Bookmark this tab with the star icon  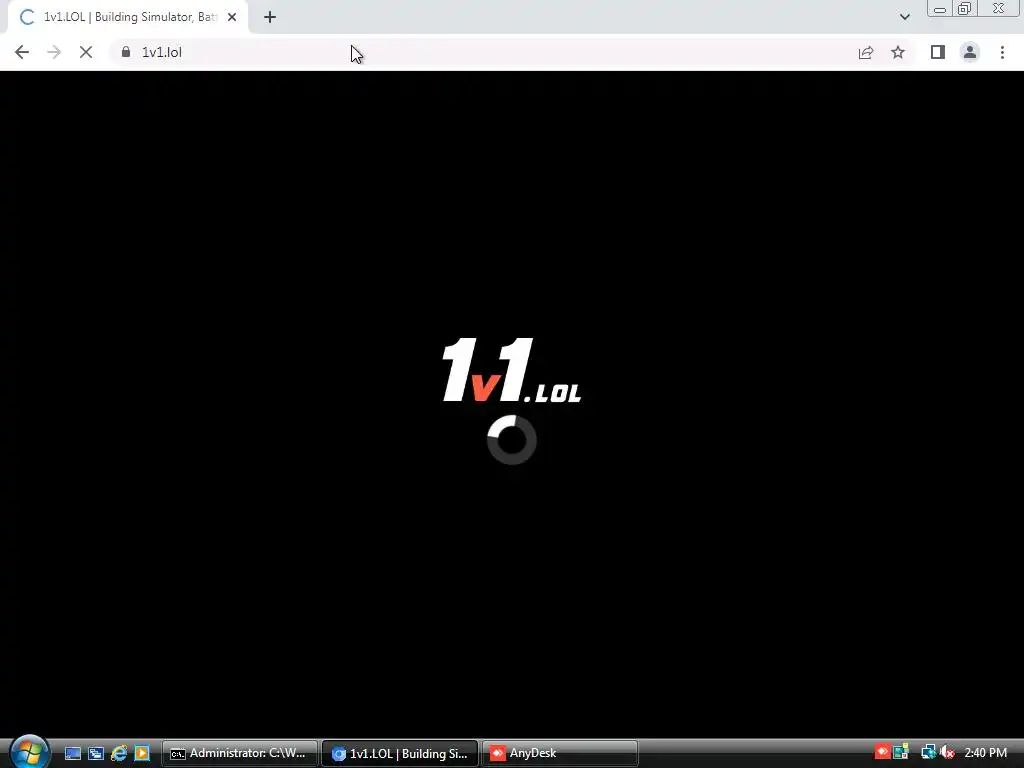(x=898, y=52)
